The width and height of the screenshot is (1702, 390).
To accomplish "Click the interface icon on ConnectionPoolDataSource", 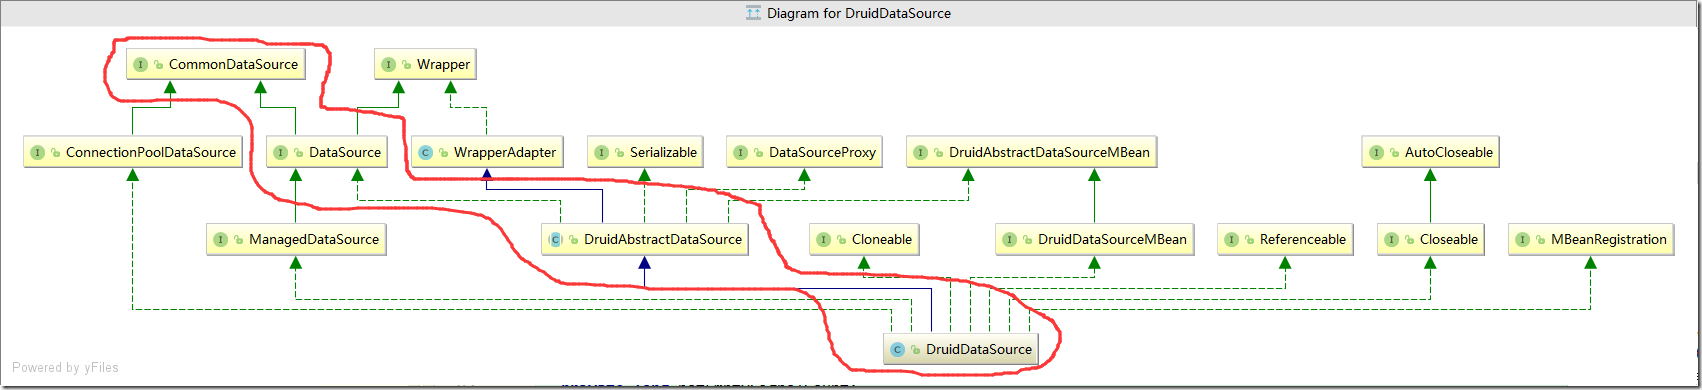I will click(37, 153).
